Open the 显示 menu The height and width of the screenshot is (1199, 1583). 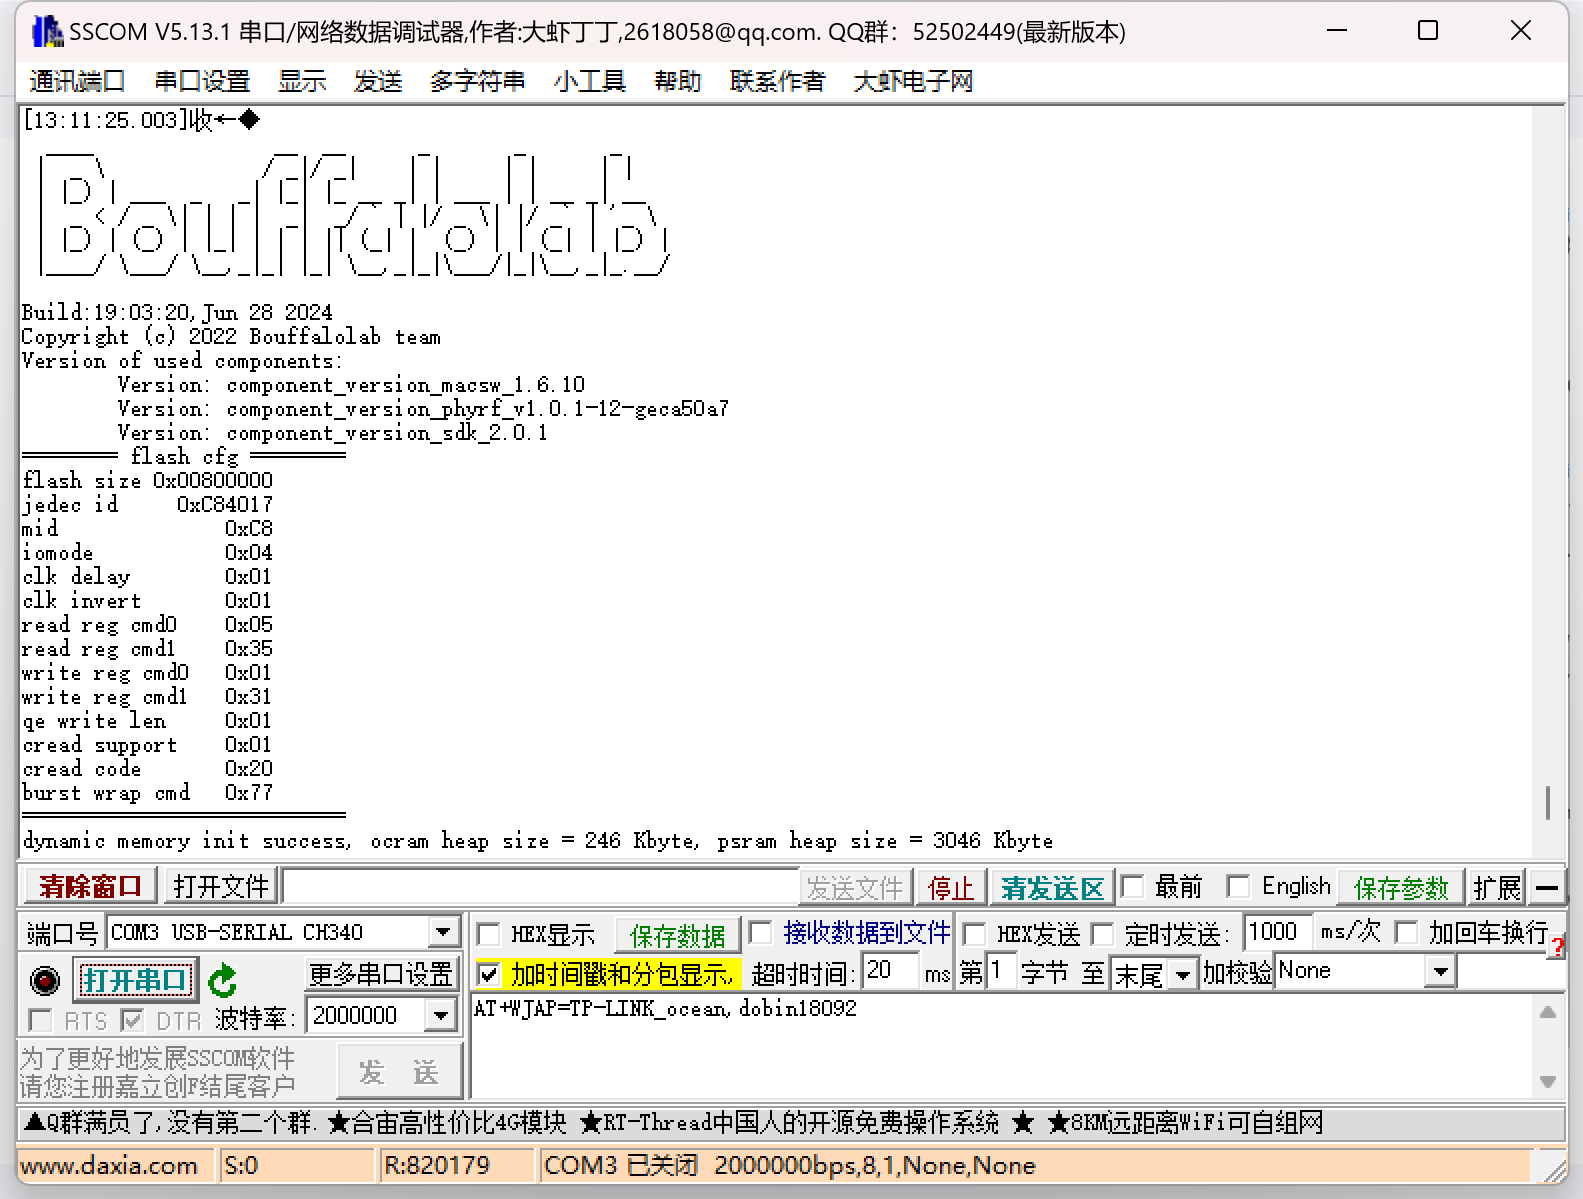click(302, 81)
